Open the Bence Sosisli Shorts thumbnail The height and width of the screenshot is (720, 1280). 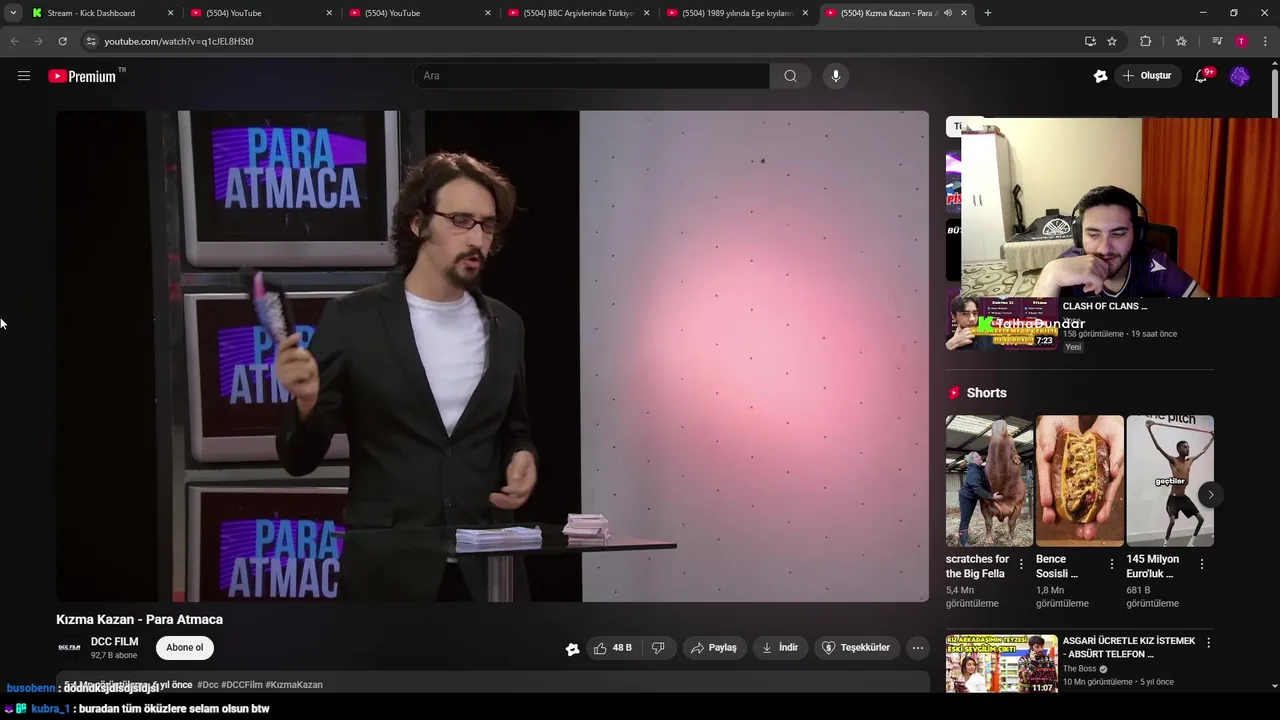pyautogui.click(x=1080, y=481)
